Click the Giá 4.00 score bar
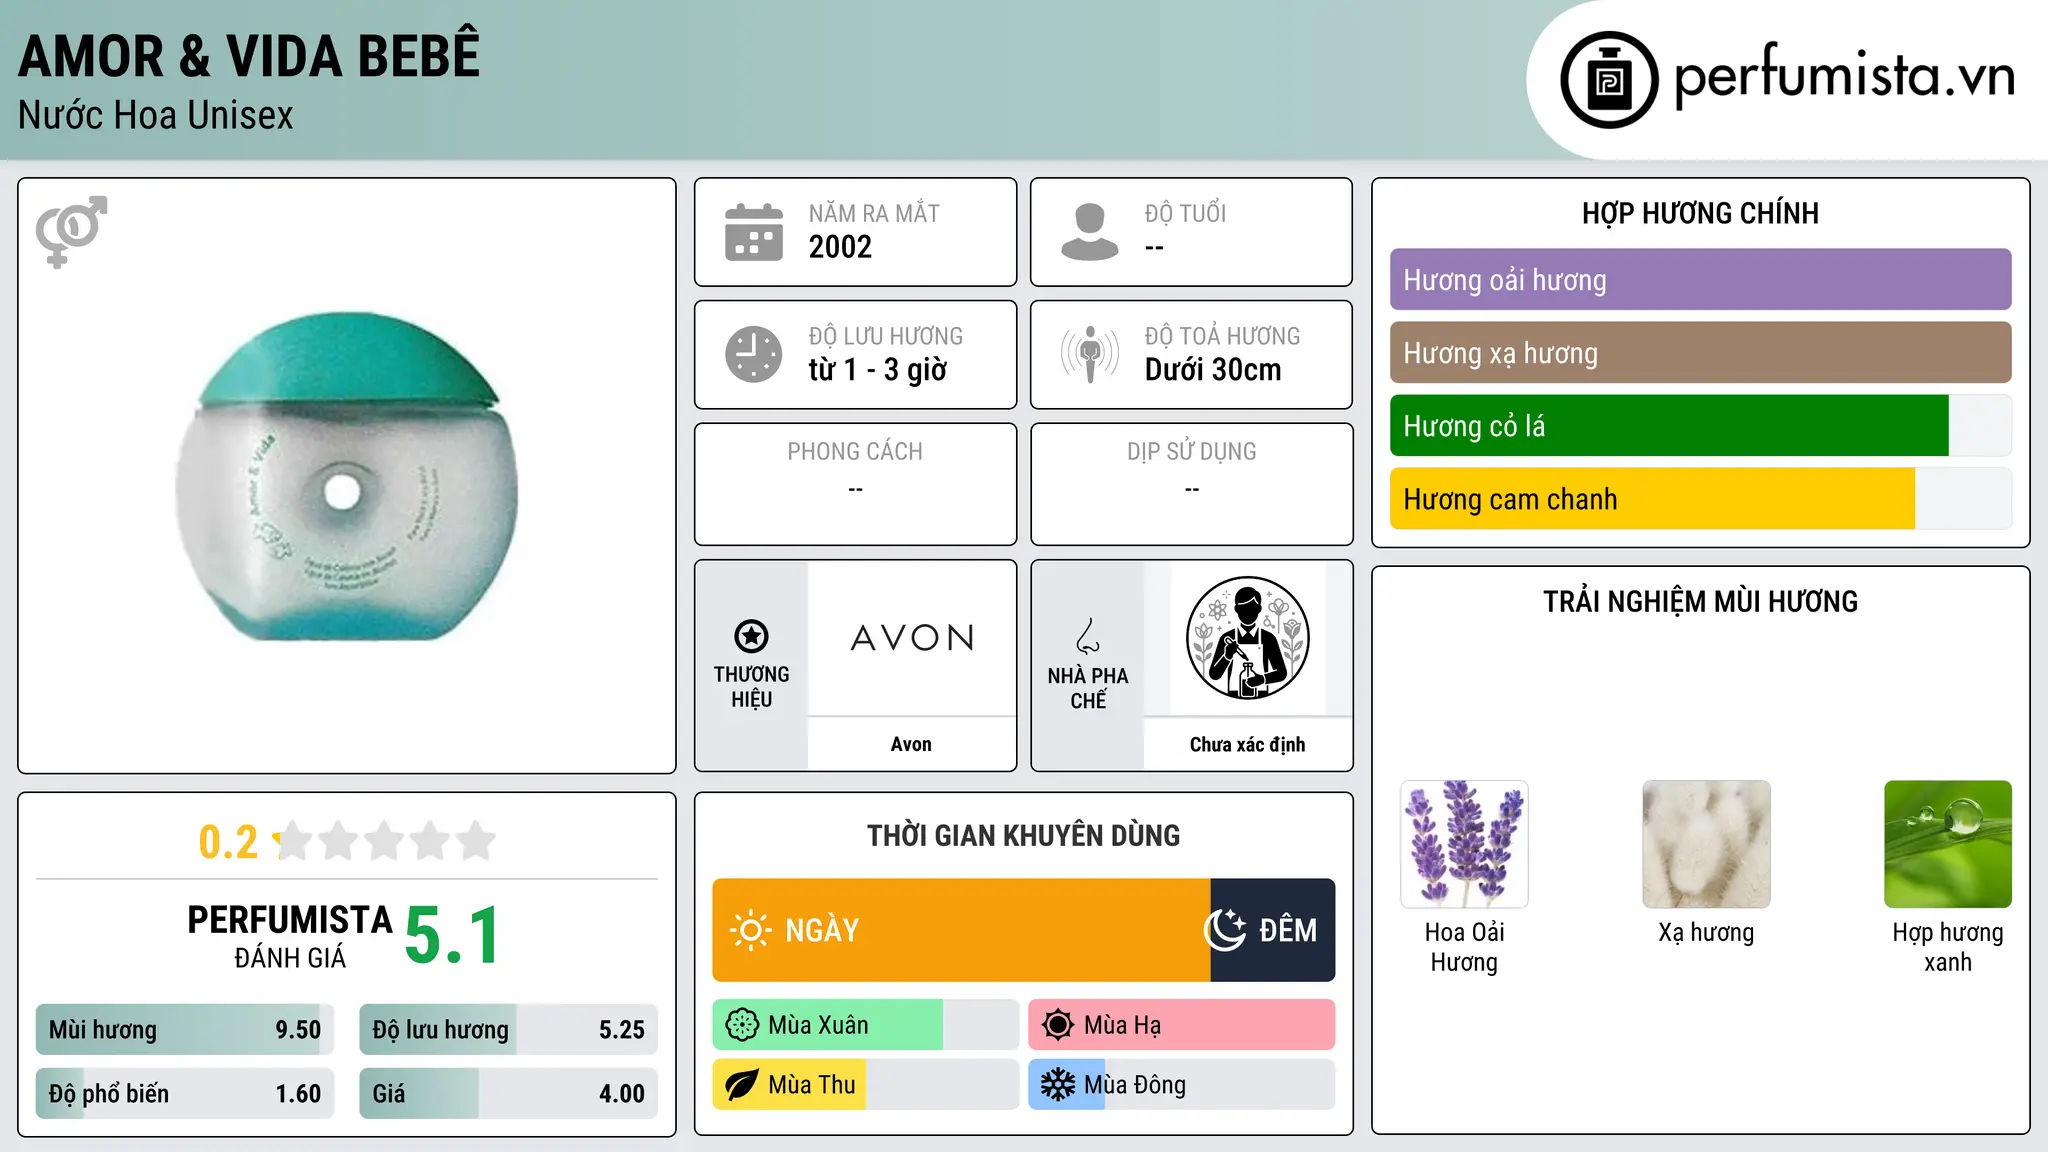The image size is (2048, 1152). pyautogui.click(x=508, y=1094)
